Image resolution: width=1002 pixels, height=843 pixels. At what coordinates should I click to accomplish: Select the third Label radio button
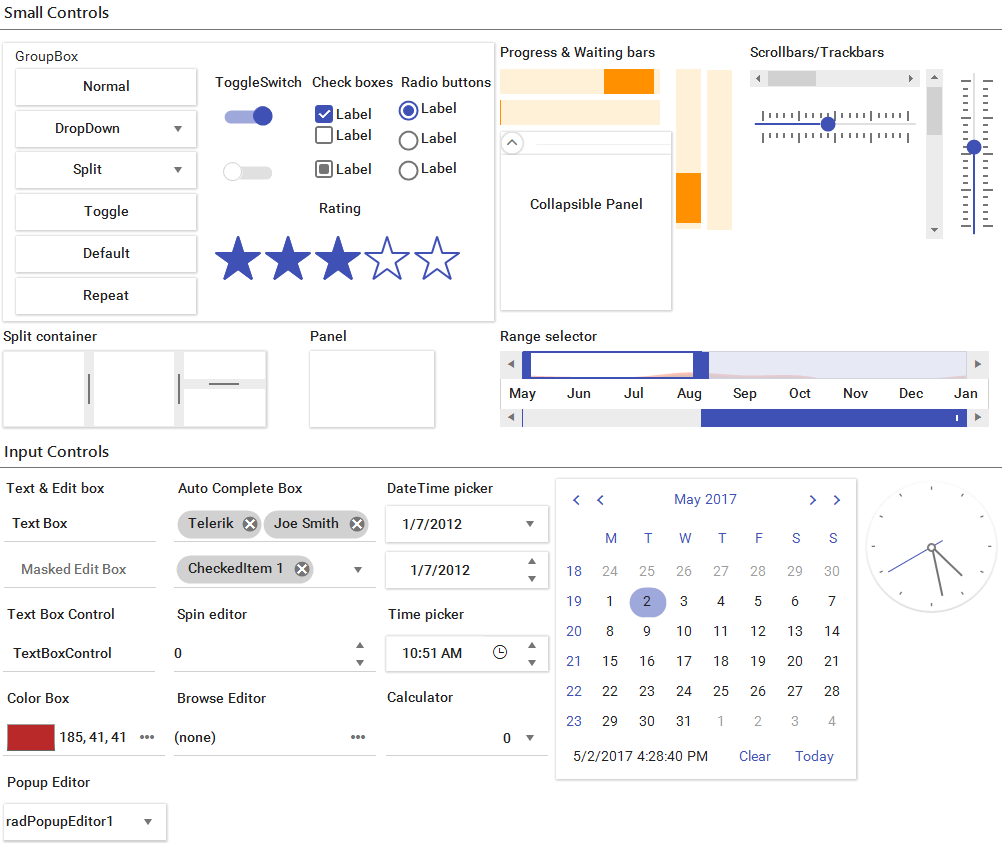408,170
